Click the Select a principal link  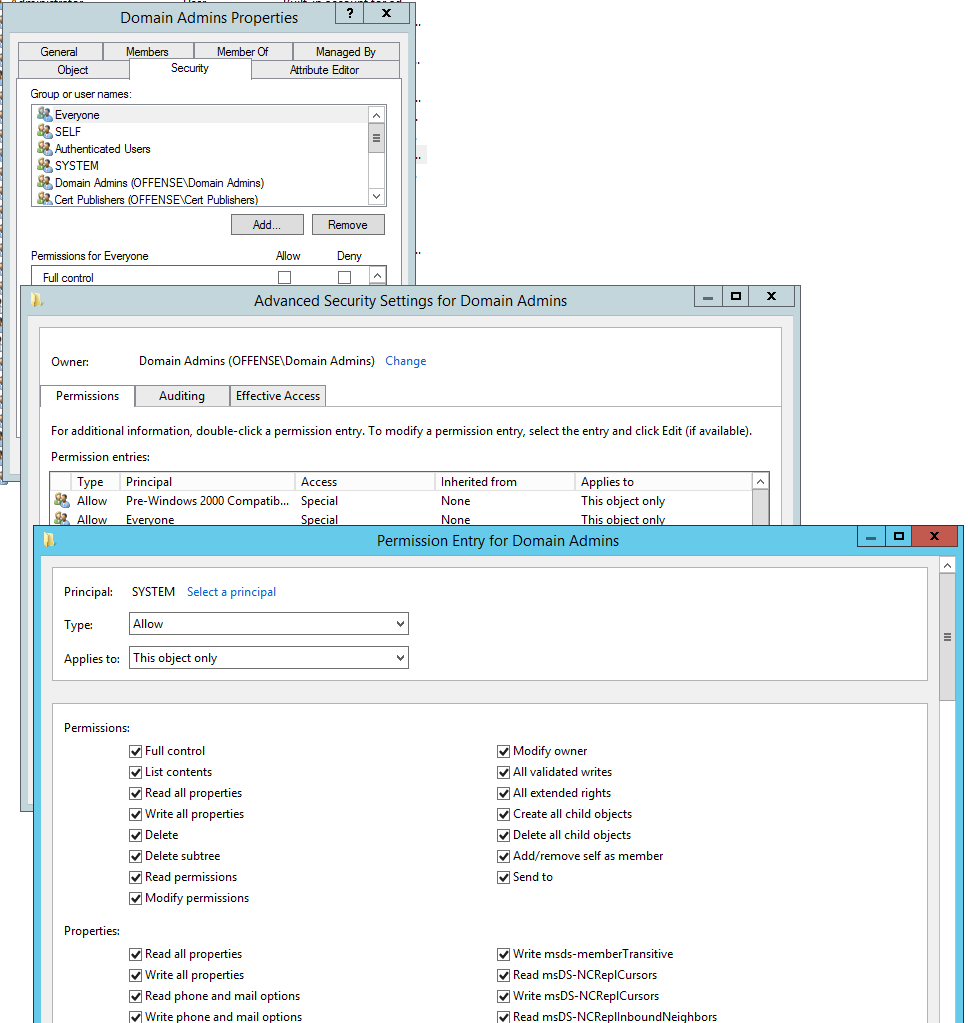click(231, 592)
